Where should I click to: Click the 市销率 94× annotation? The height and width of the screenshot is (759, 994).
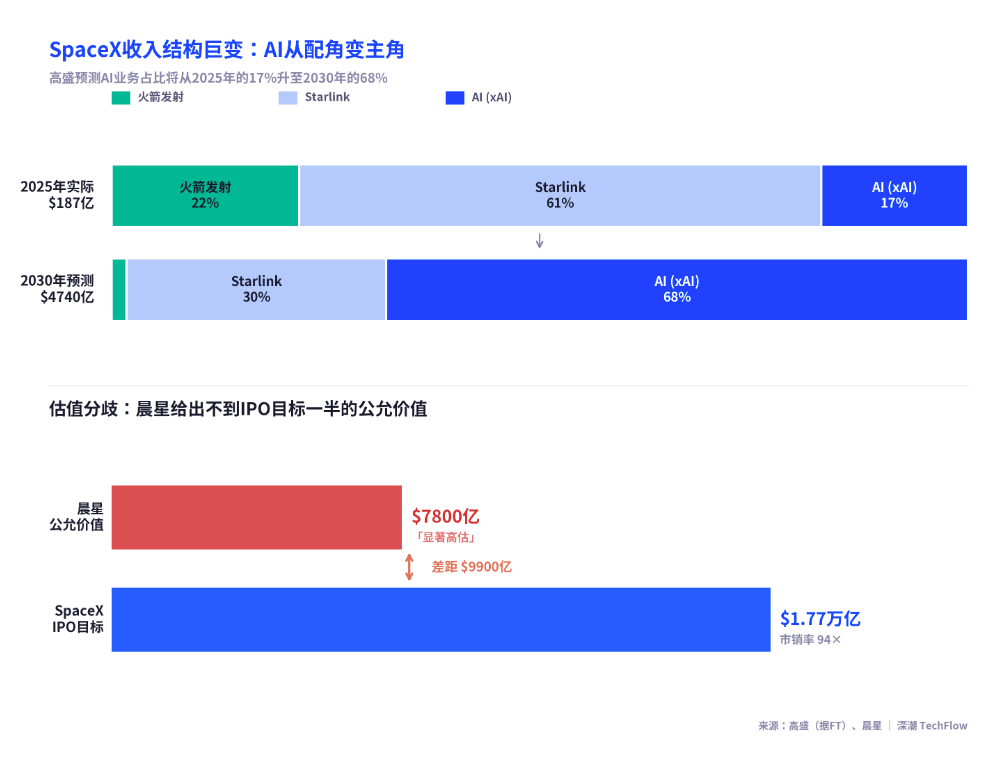coord(810,640)
